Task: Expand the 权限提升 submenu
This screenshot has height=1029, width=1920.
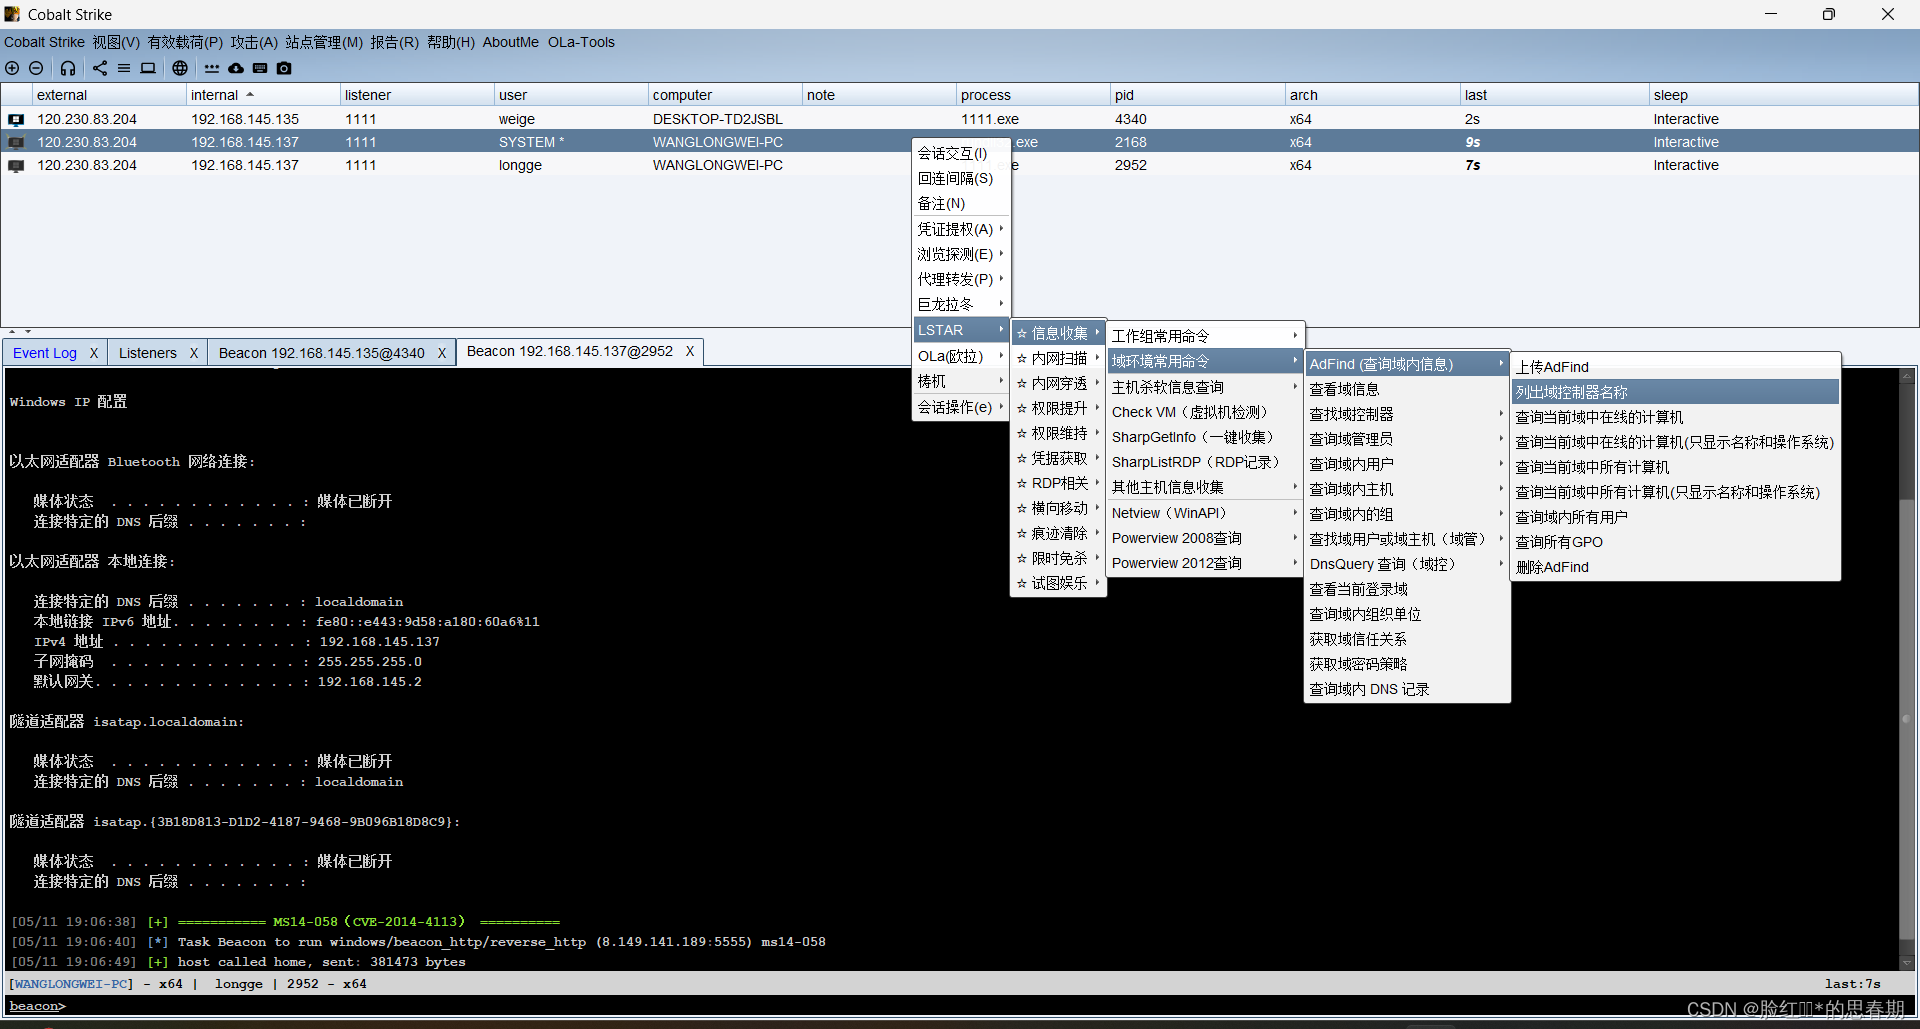Action: 1058,408
